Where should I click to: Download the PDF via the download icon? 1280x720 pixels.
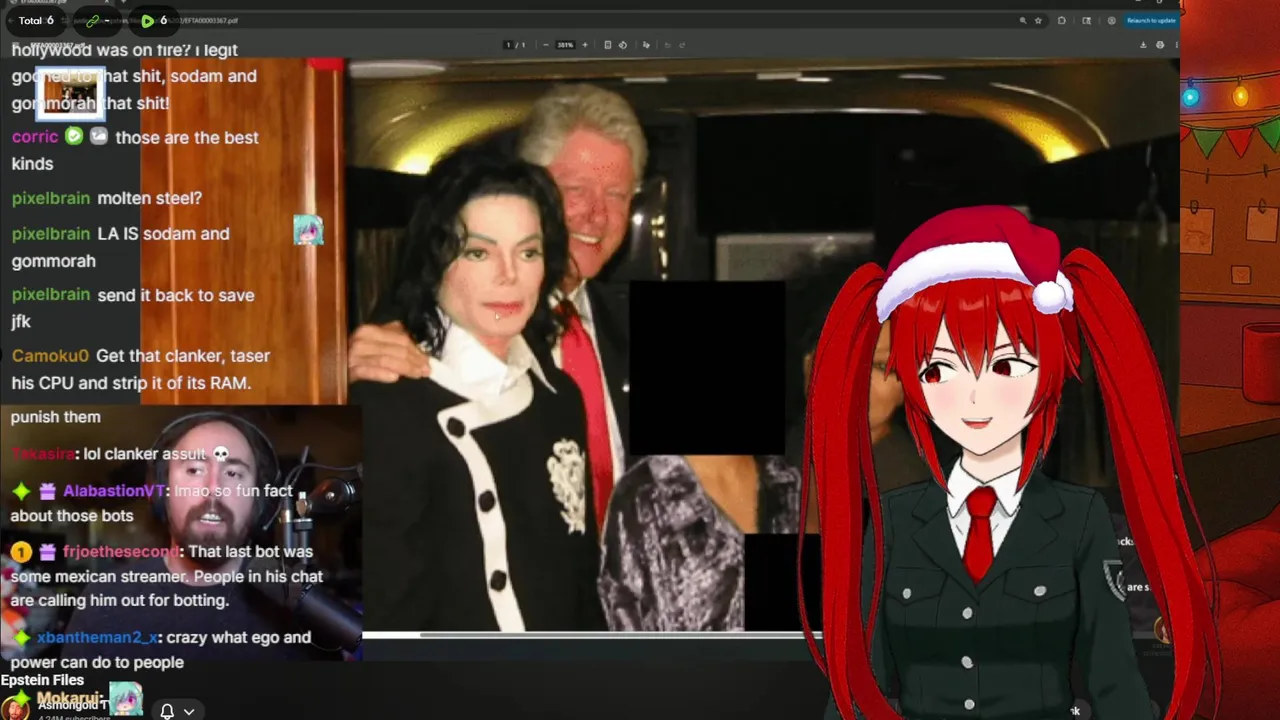pos(1143,45)
